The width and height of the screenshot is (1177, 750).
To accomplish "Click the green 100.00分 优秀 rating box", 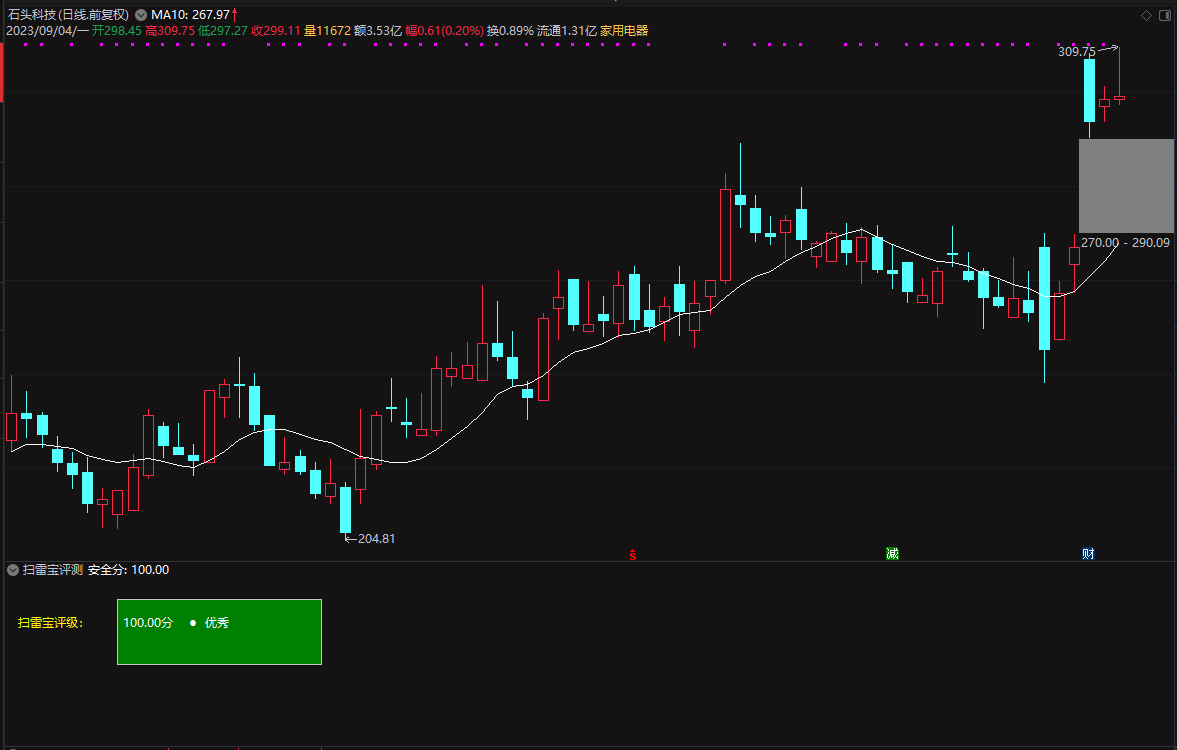I will pyautogui.click(x=219, y=631).
